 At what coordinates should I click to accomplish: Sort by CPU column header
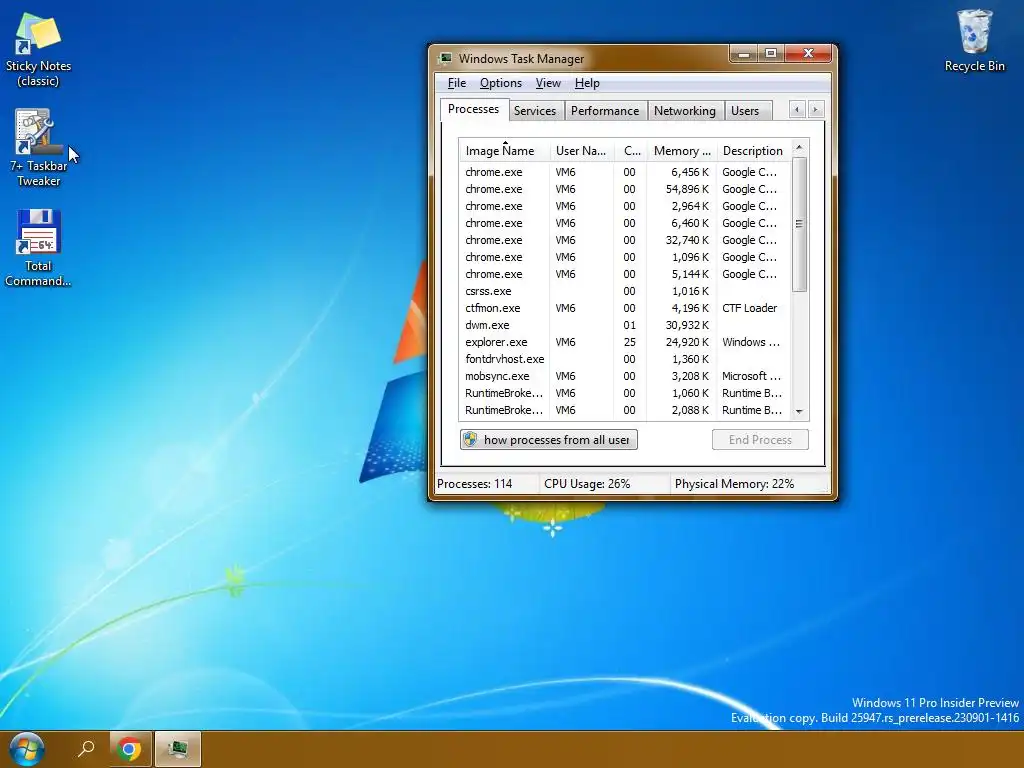[631, 151]
